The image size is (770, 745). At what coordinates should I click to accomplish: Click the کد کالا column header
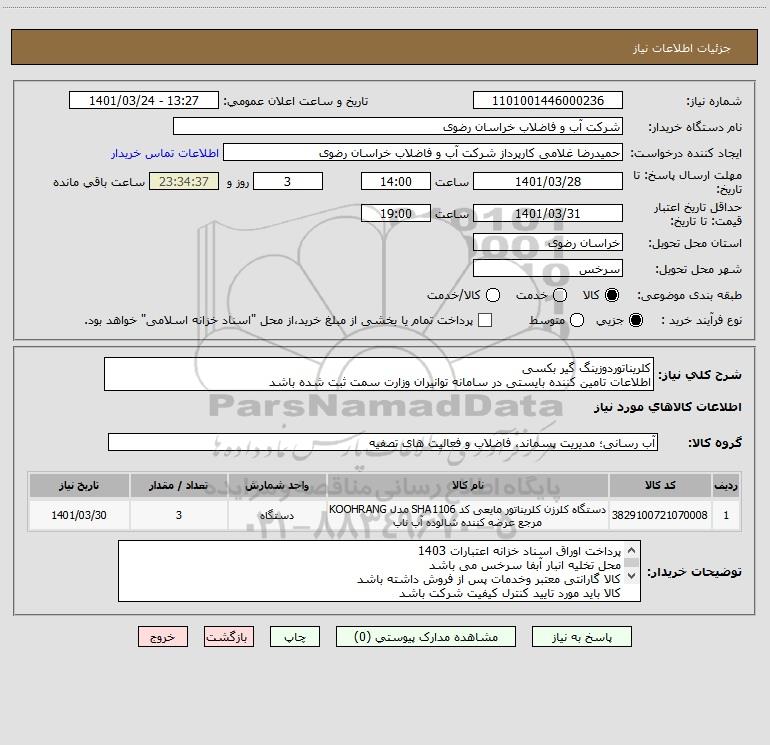click(x=660, y=485)
